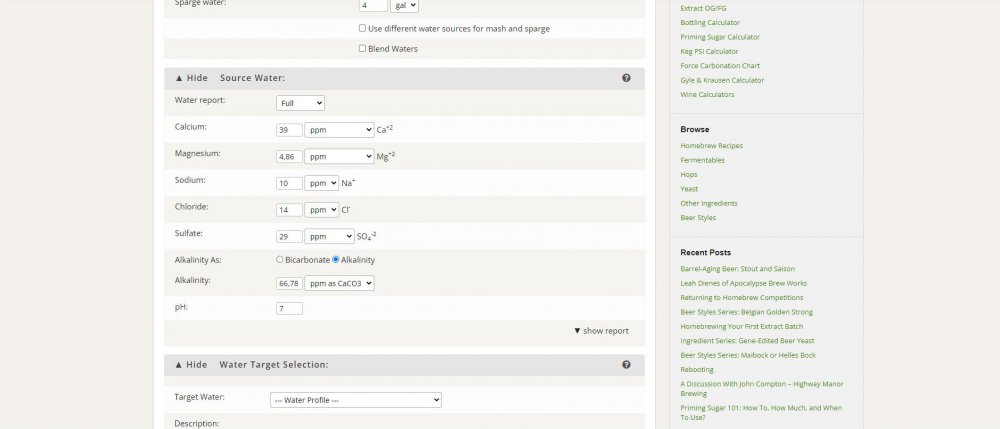Hide the Water Target Selection section

tap(192, 365)
